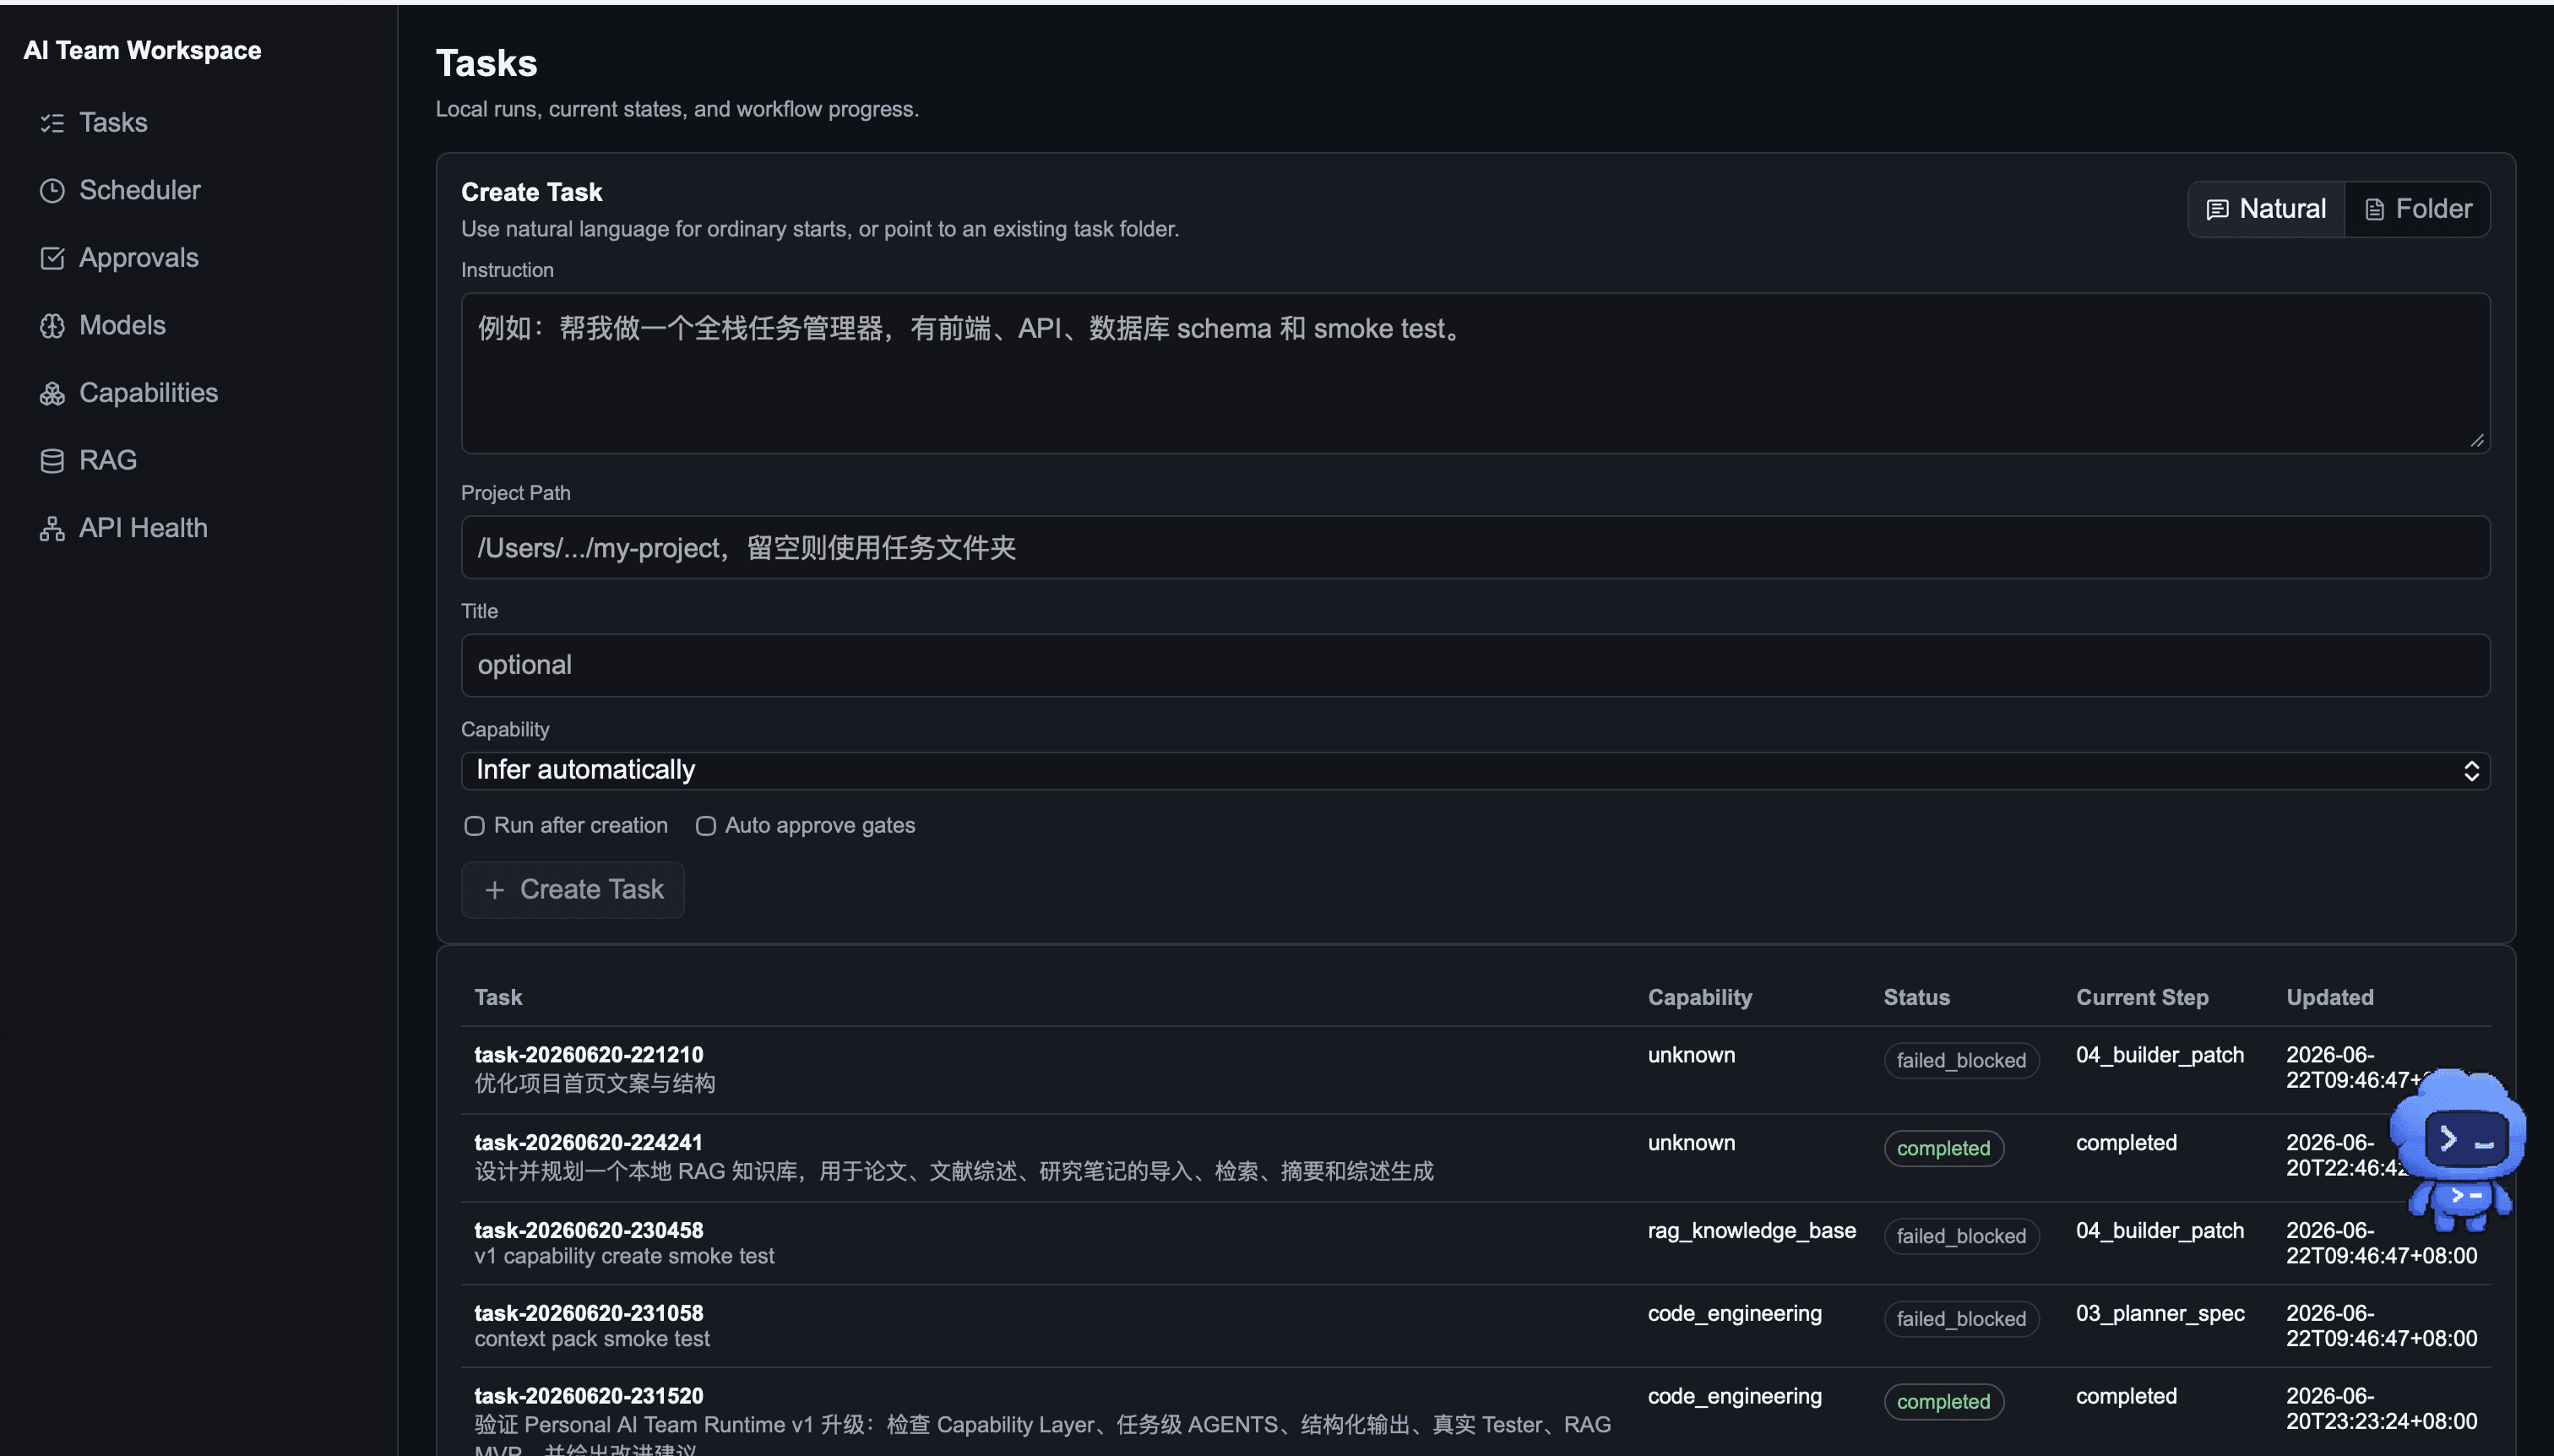
Task: Click updated timestamp 2026-06-20T23:23:24+08:00
Action: pos(2381,1409)
